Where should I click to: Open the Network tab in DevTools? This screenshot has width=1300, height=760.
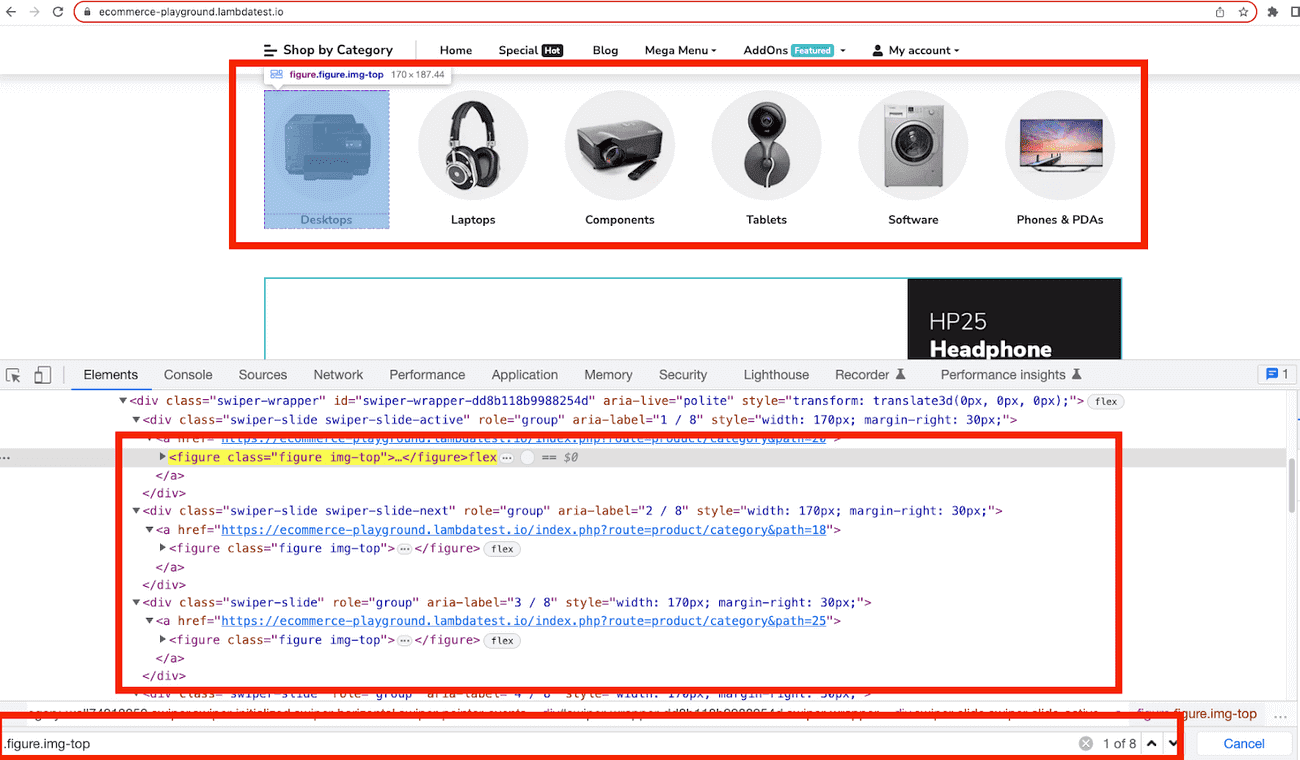pos(338,375)
